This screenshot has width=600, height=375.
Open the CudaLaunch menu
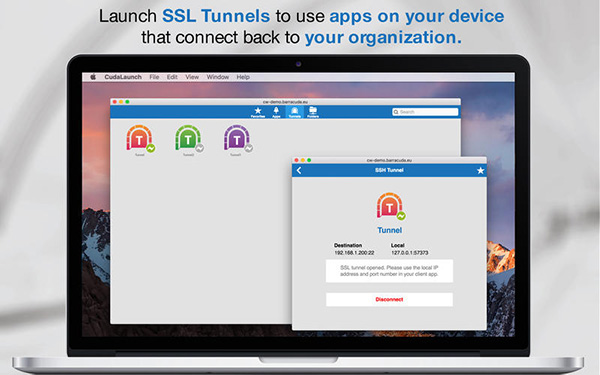point(123,77)
